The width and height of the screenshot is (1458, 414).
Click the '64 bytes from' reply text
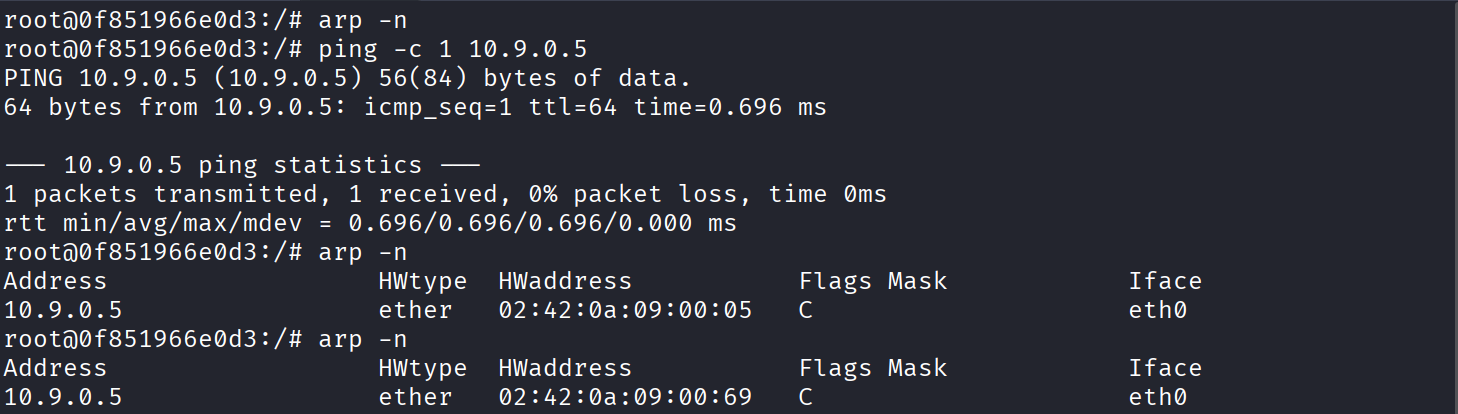click(x=100, y=107)
